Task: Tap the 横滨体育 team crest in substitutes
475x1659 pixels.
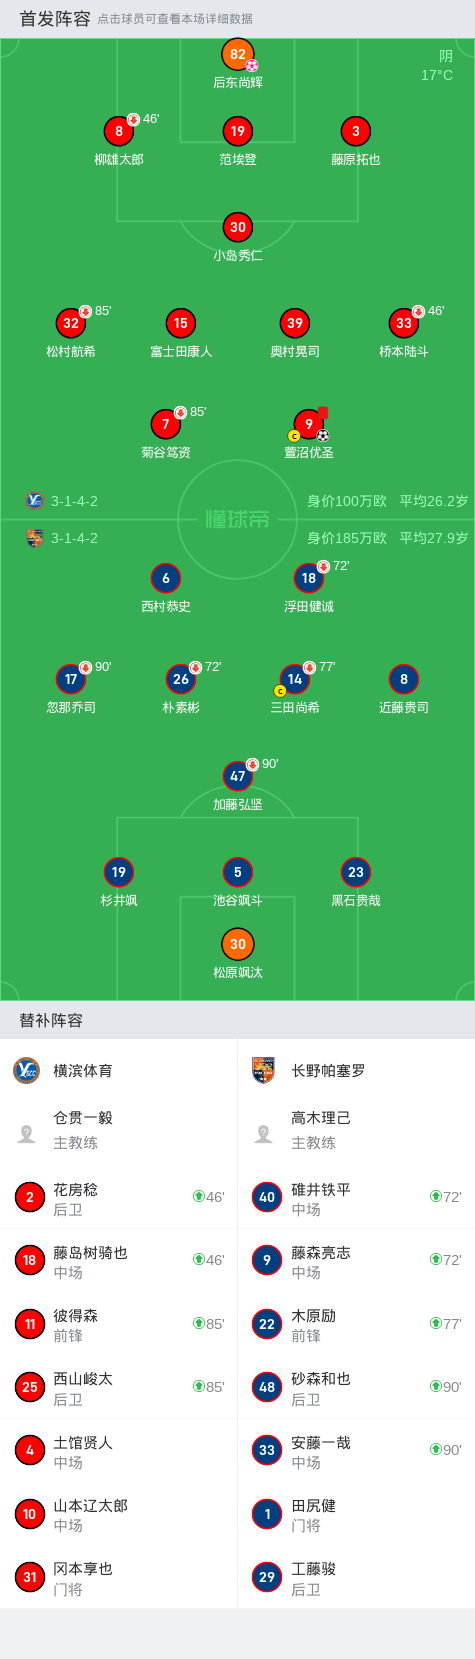Action: [x=27, y=1070]
